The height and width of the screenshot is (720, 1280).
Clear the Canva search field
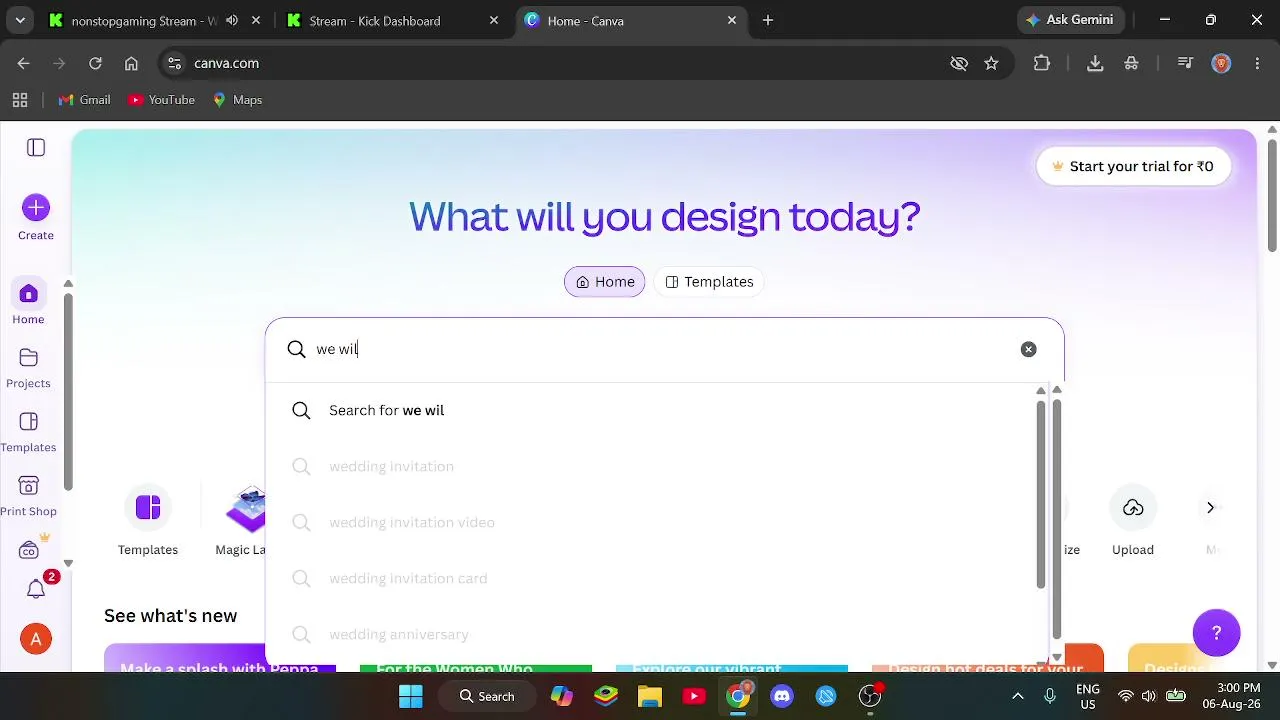1028,349
